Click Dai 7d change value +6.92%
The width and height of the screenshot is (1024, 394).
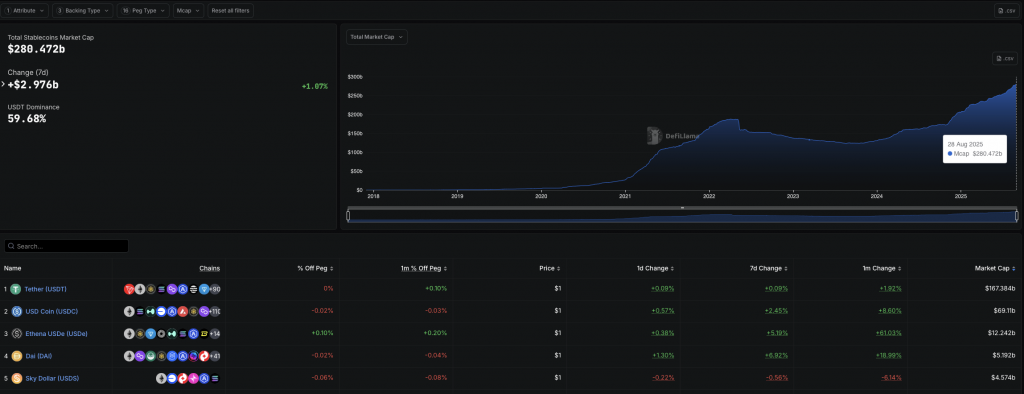coord(777,356)
